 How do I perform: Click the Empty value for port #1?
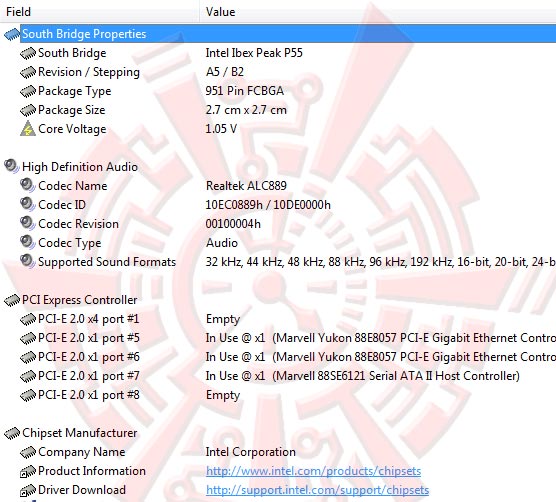[223, 319]
